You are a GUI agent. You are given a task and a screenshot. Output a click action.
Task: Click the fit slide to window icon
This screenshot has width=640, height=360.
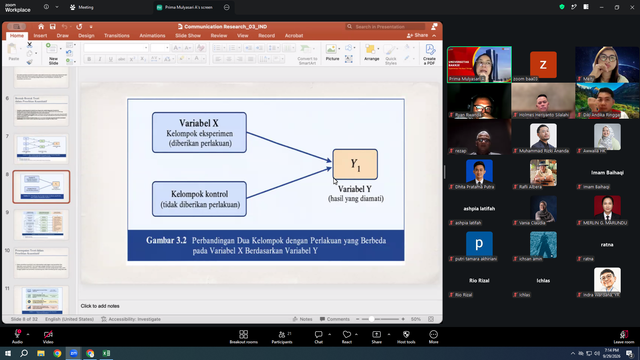(x=431, y=319)
